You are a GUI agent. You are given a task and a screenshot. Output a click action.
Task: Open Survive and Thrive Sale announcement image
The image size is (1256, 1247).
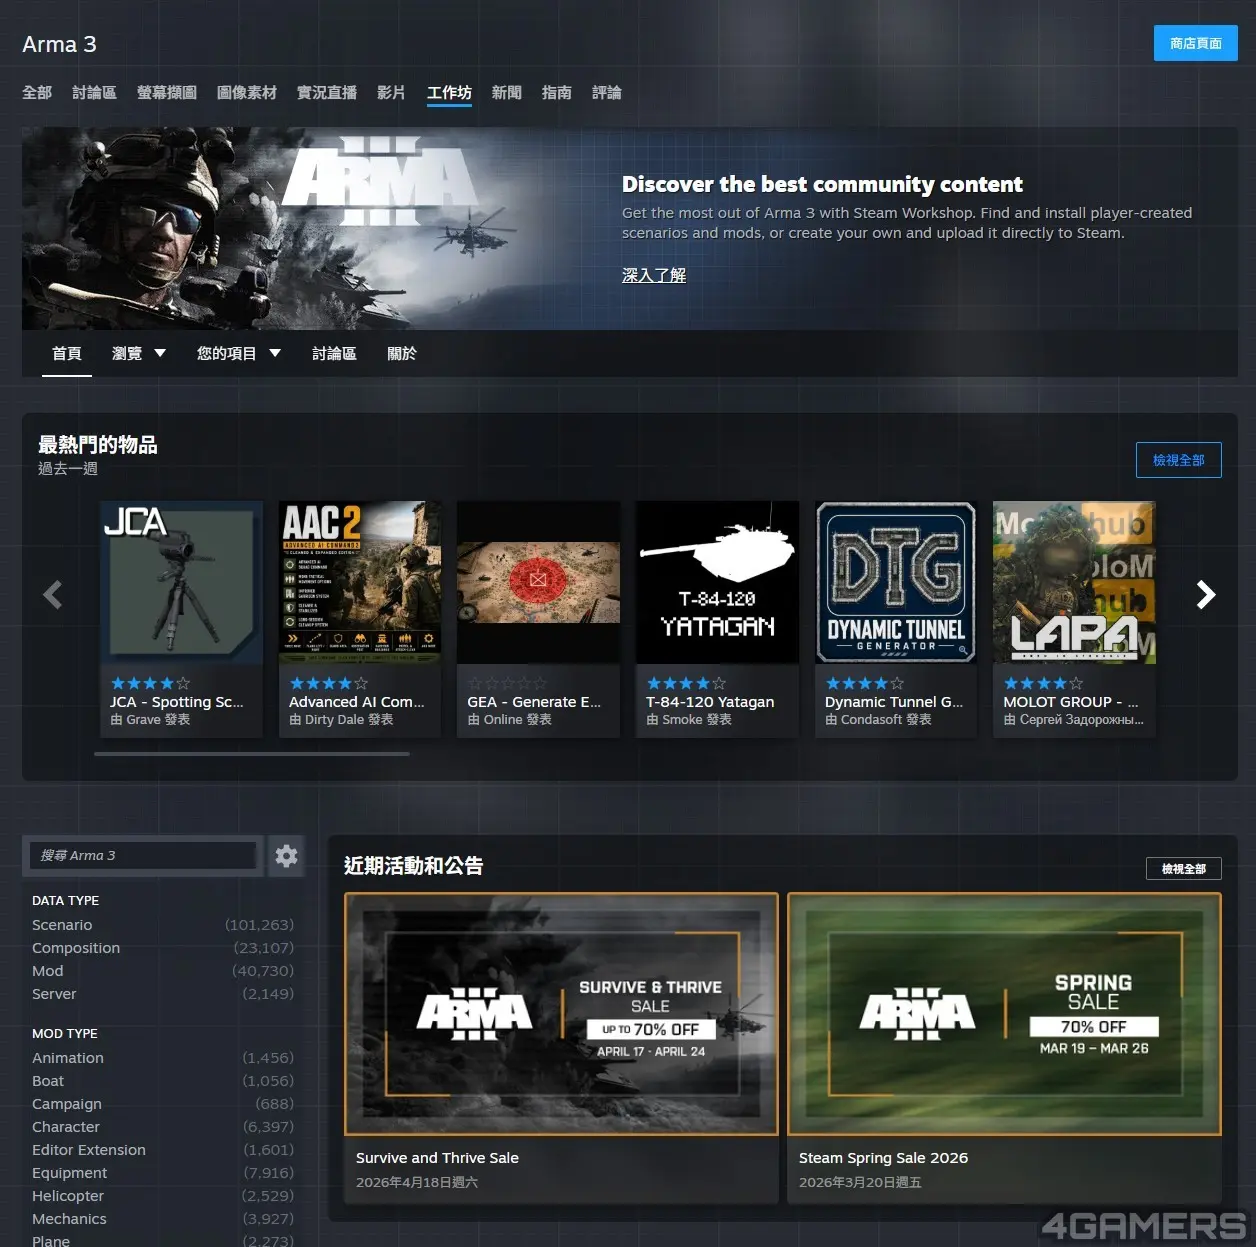click(561, 1014)
